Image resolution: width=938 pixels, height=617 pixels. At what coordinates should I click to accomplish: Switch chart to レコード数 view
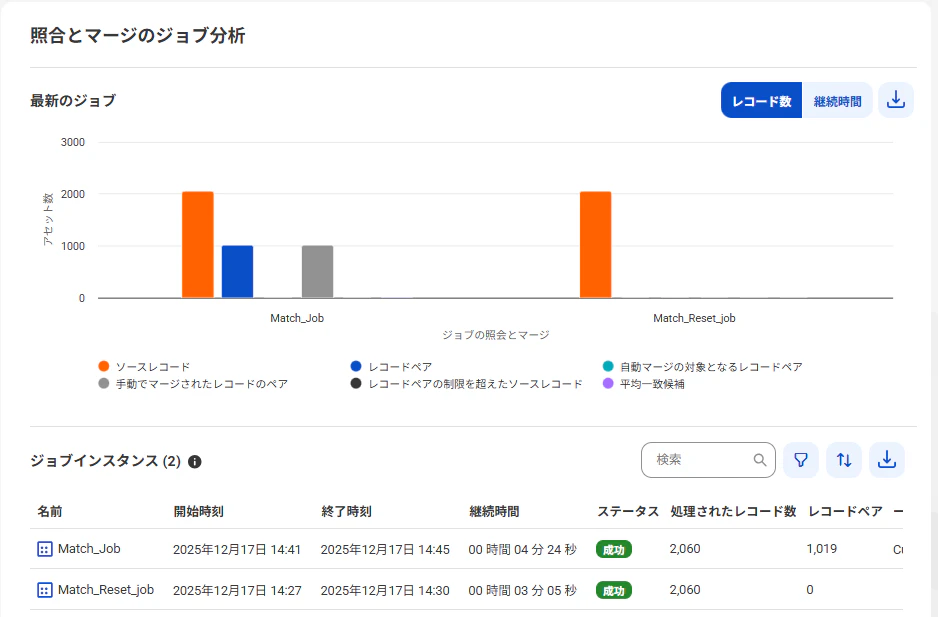(762, 101)
